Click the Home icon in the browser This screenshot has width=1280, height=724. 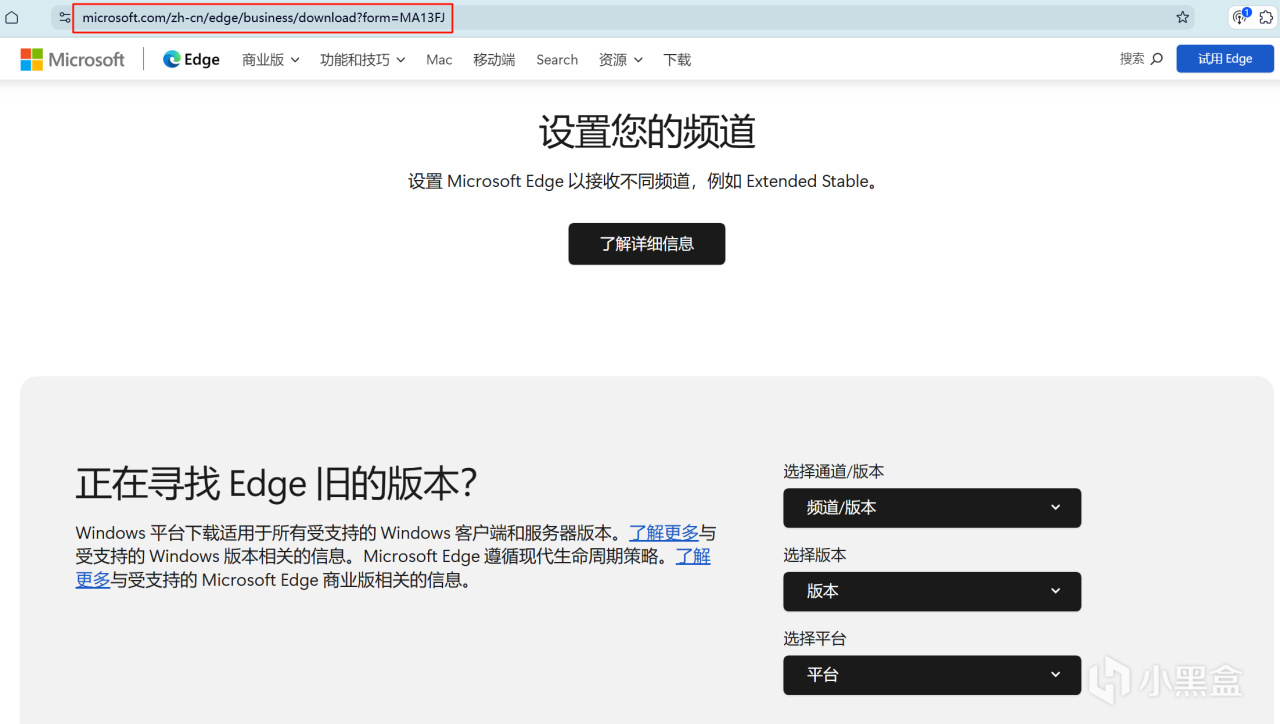(11, 17)
